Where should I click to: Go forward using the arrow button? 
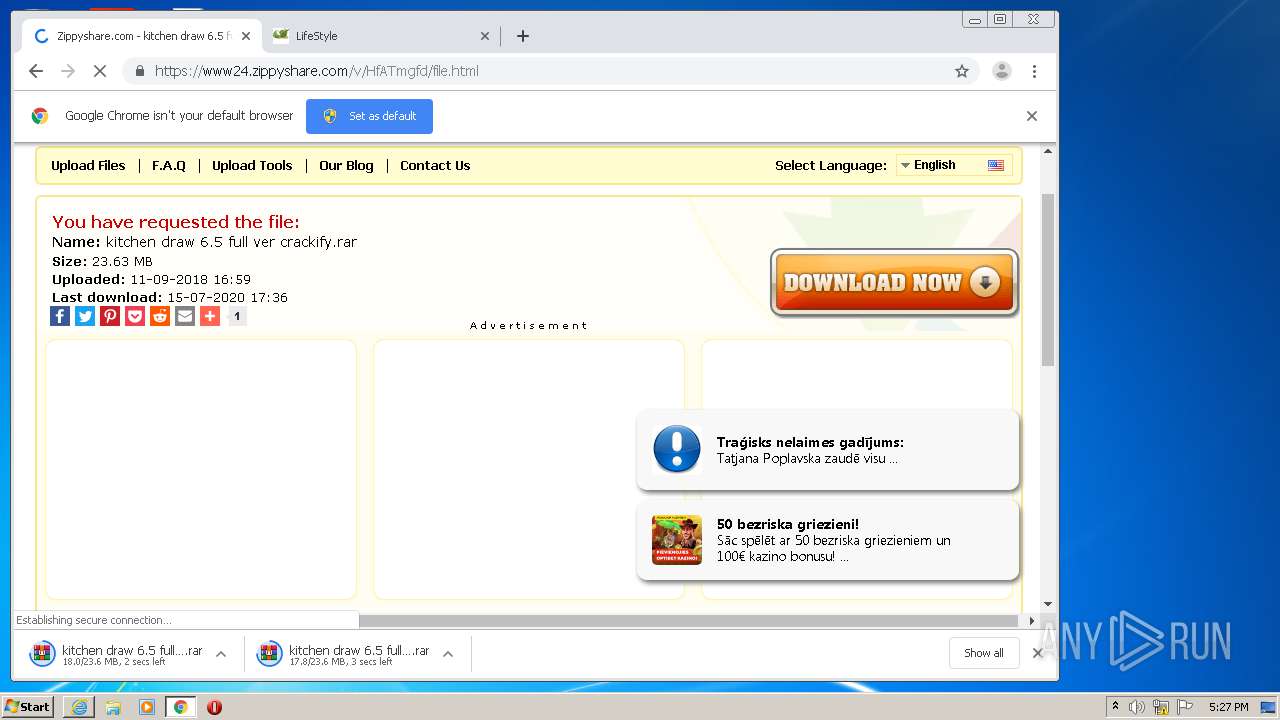point(68,71)
